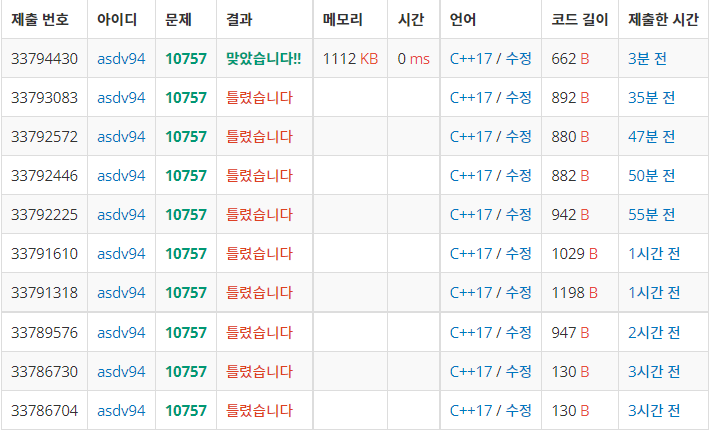Open asdv94 profile in submission 33786730 row
This screenshot has width=718, height=432.
[121, 371]
